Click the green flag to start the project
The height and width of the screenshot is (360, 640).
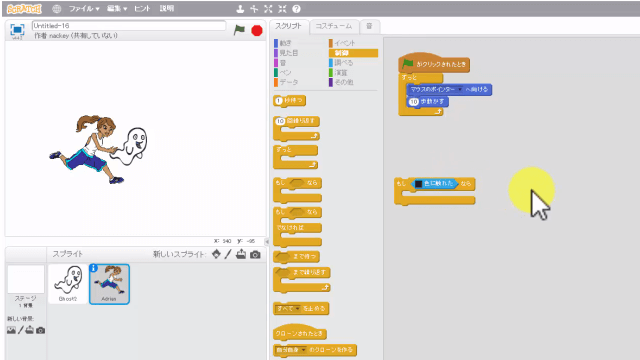239,30
